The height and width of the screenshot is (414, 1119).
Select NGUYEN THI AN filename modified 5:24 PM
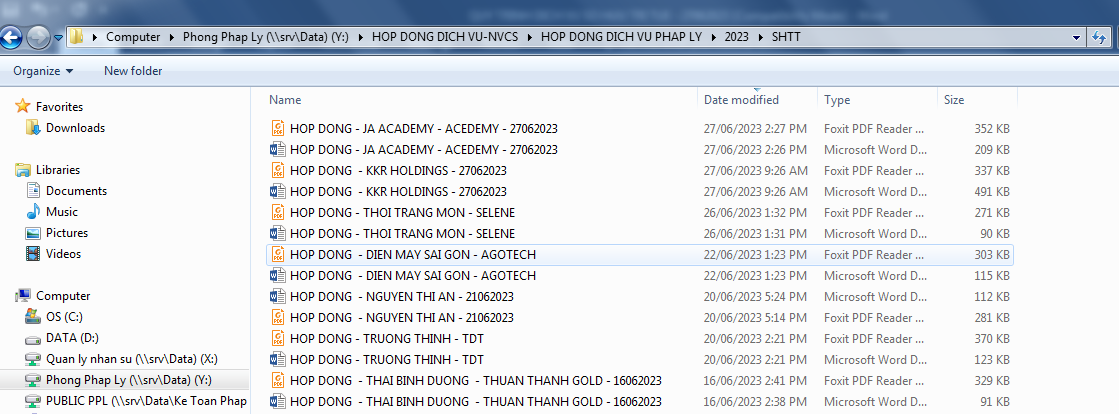pyautogui.click(x=402, y=296)
